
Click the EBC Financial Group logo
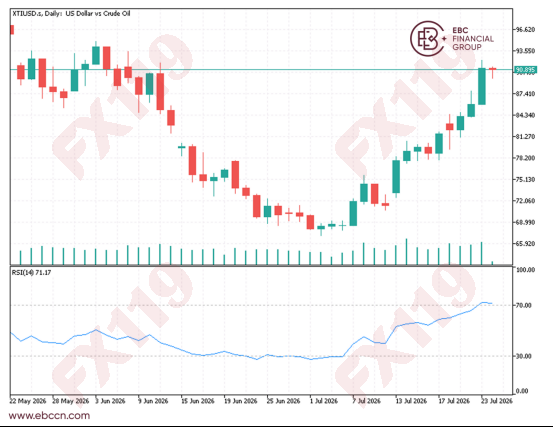point(452,38)
